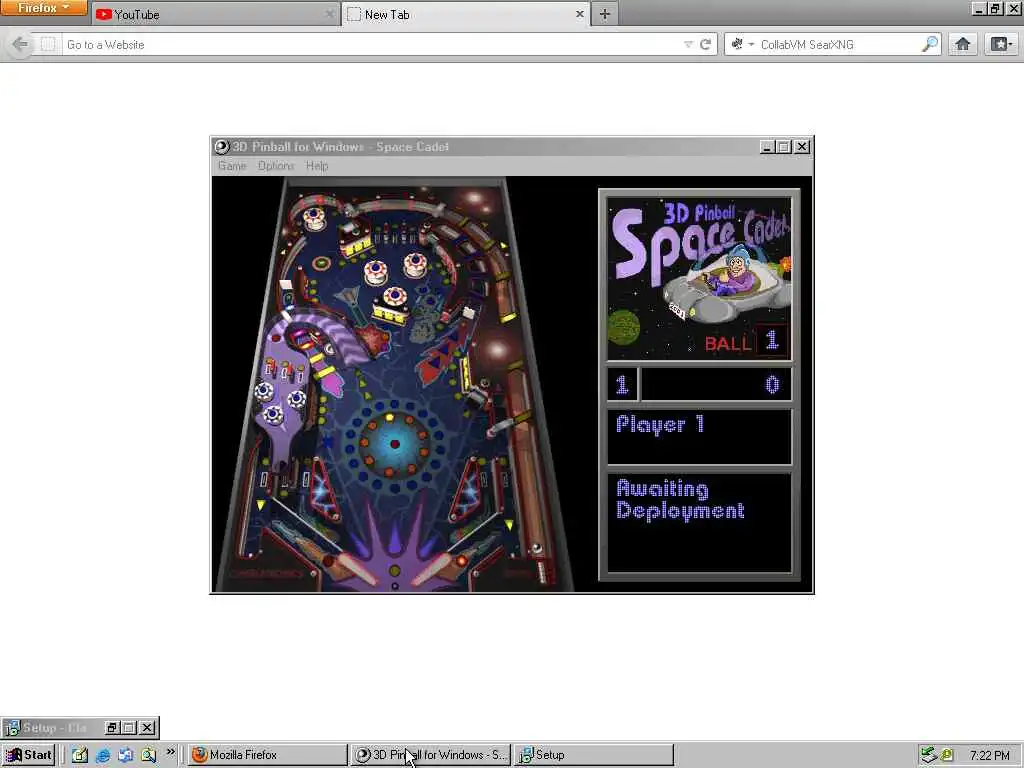Switch to 3D Pinball taskbar button
Image resolution: width=1024 pixels, height=768 pixels.
click(430, 755)
